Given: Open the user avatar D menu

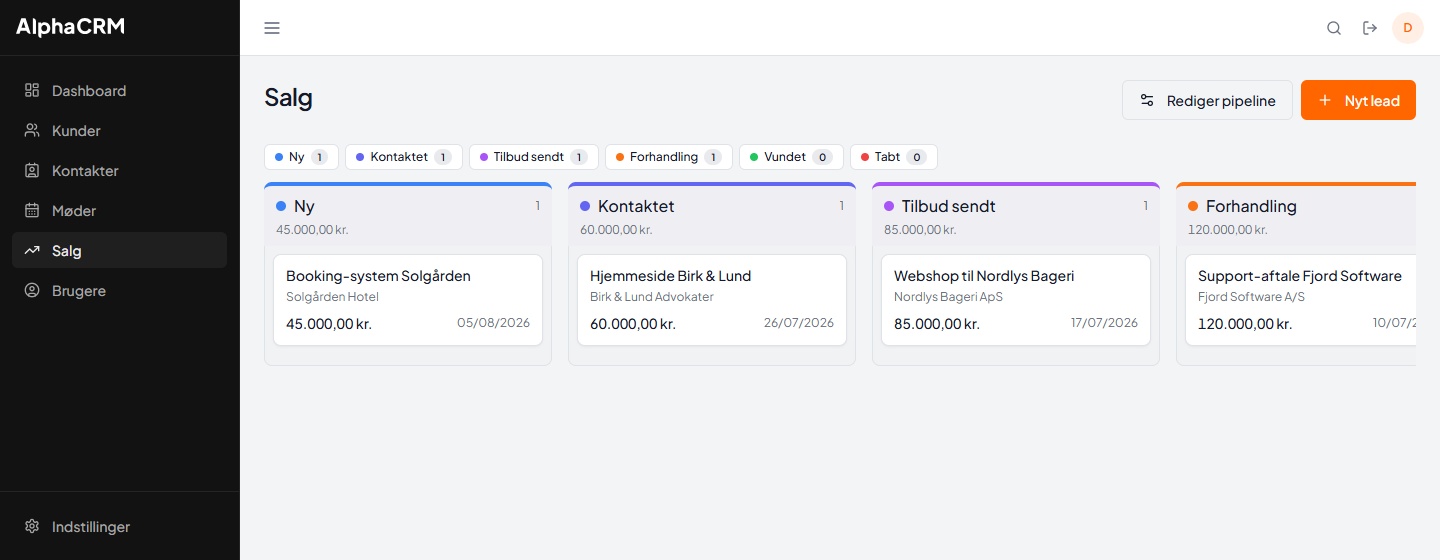Looking at the screenshot, I should 1408,28.
